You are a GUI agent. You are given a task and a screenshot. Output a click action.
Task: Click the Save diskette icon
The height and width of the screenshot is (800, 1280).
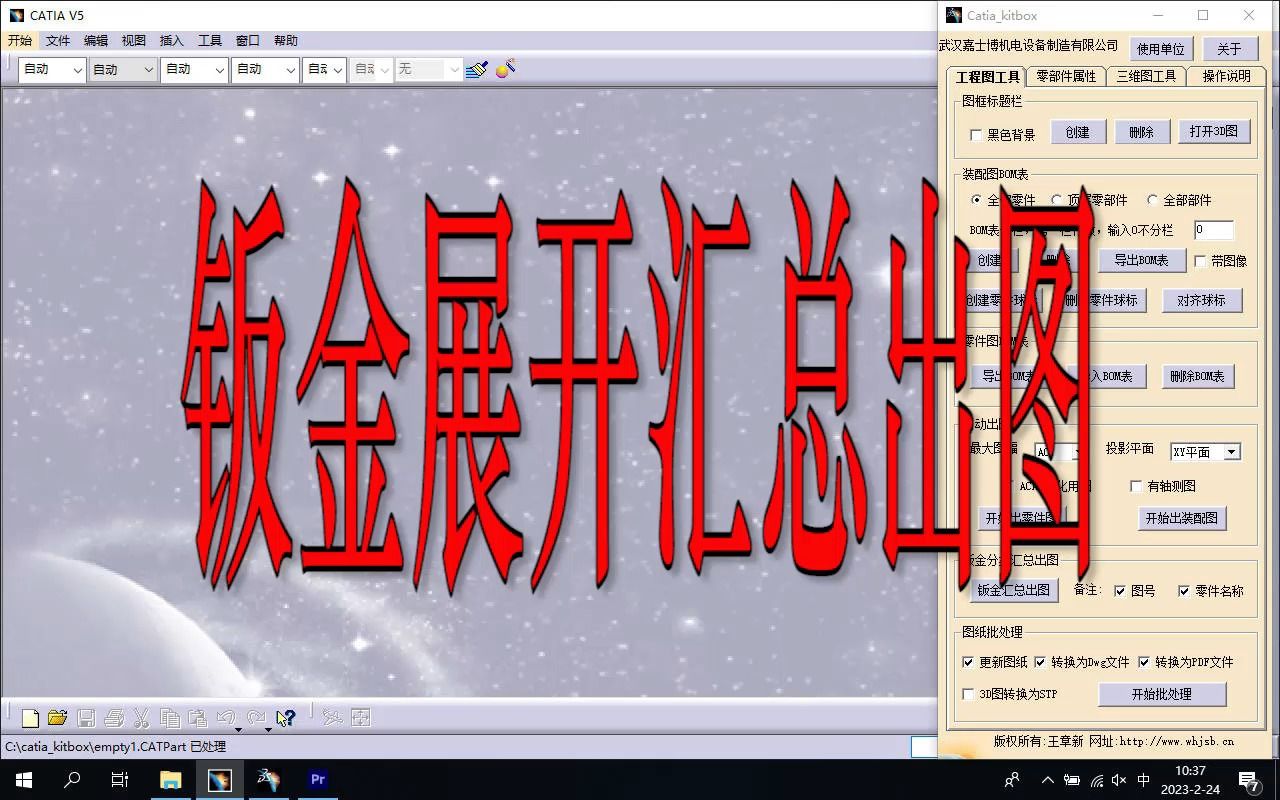pyautogui.click(x=86, y=717)
